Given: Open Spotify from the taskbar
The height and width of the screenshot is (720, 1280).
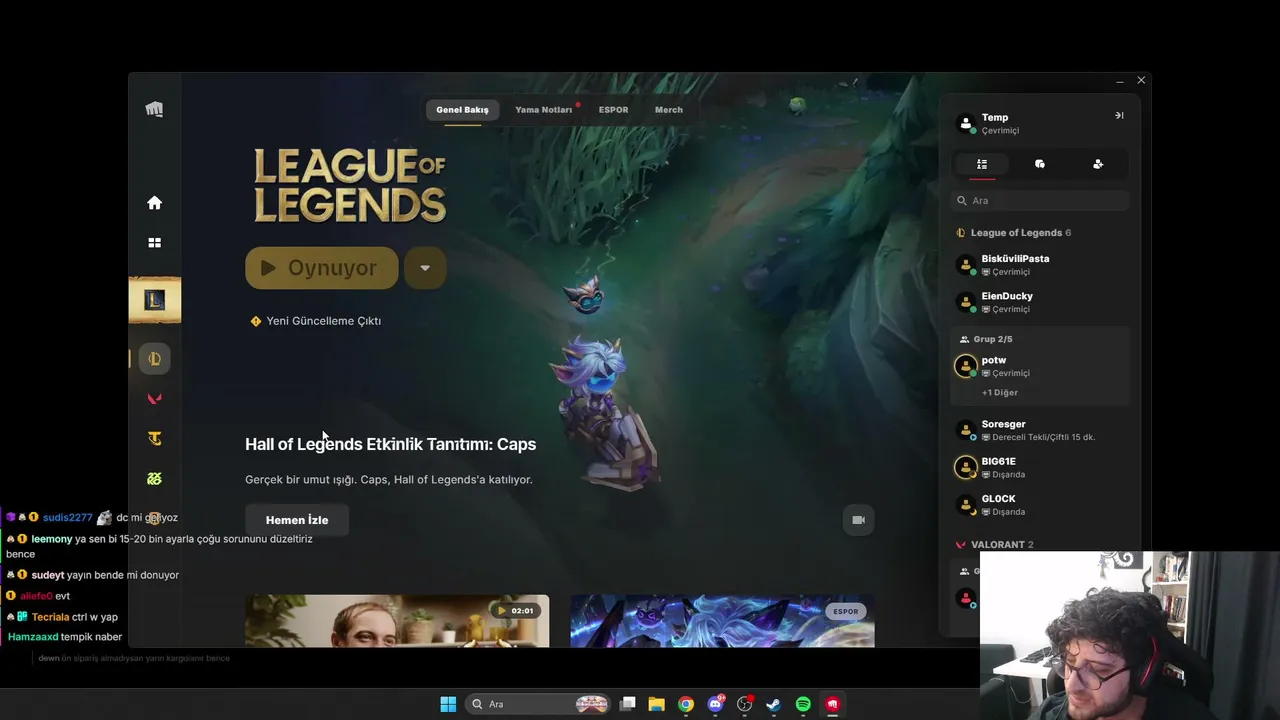Looking at the screenshot, I should pos(803,704).
